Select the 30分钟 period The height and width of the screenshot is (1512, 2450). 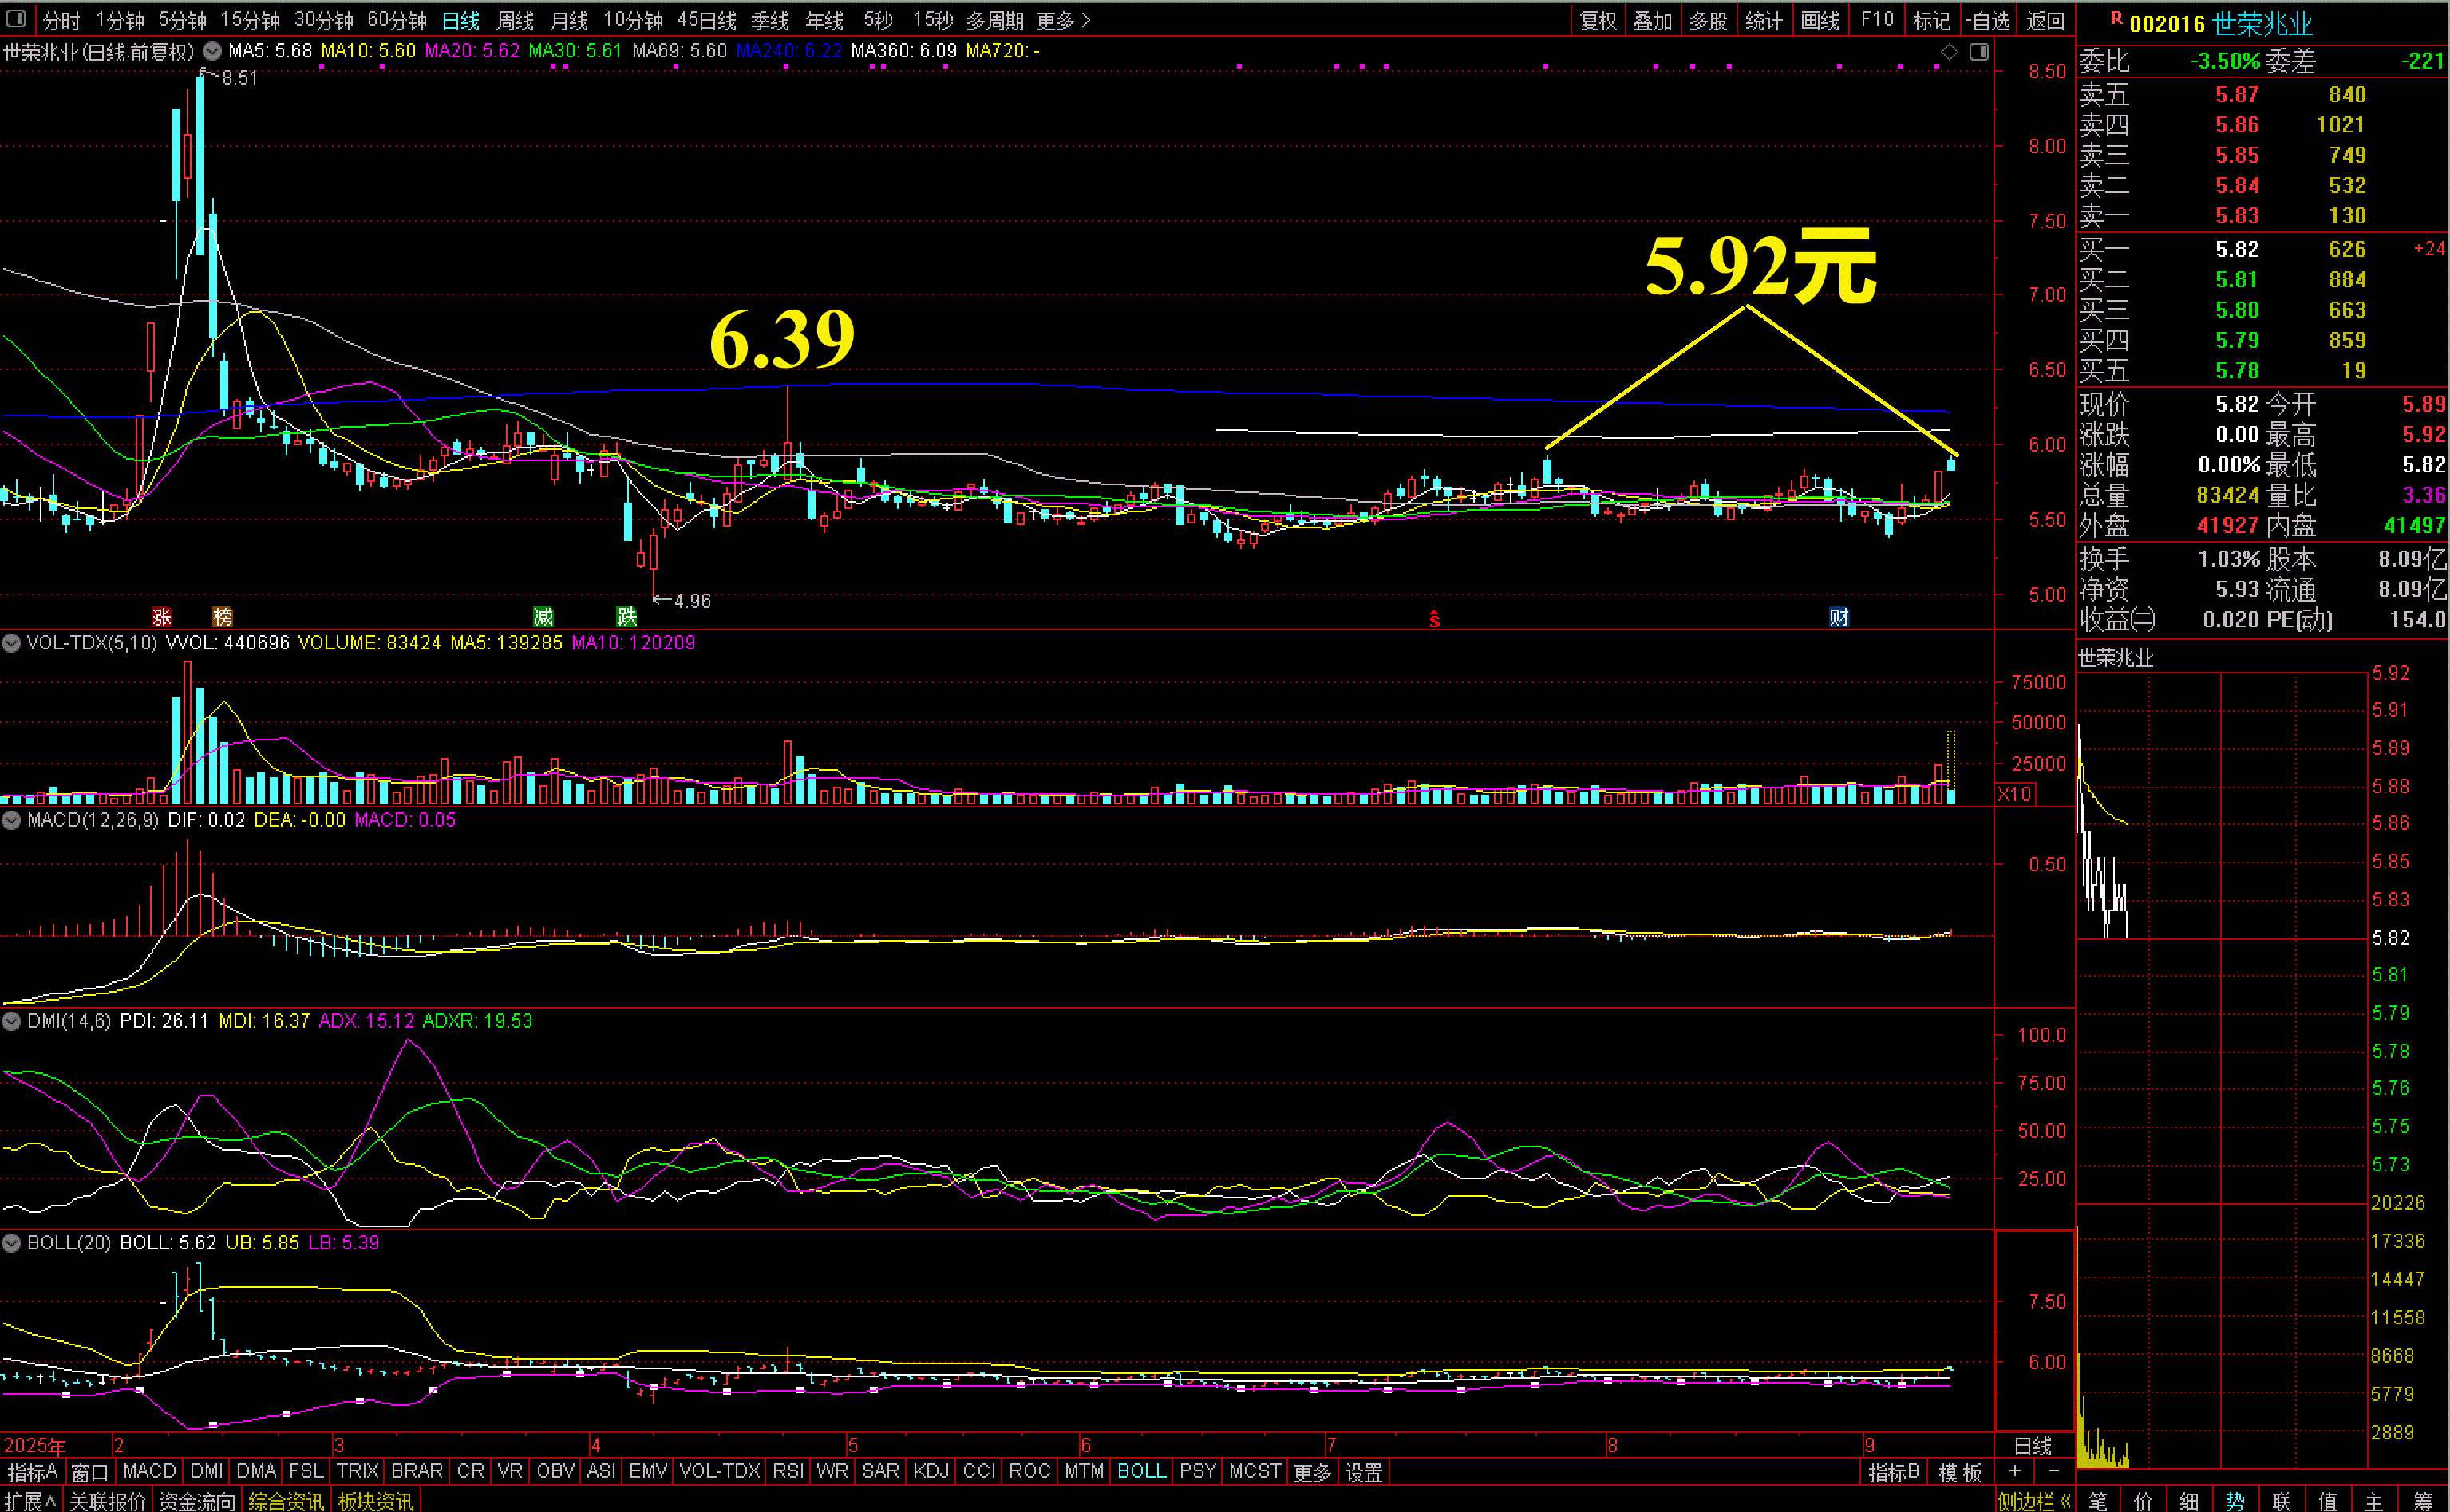[324, 20]
